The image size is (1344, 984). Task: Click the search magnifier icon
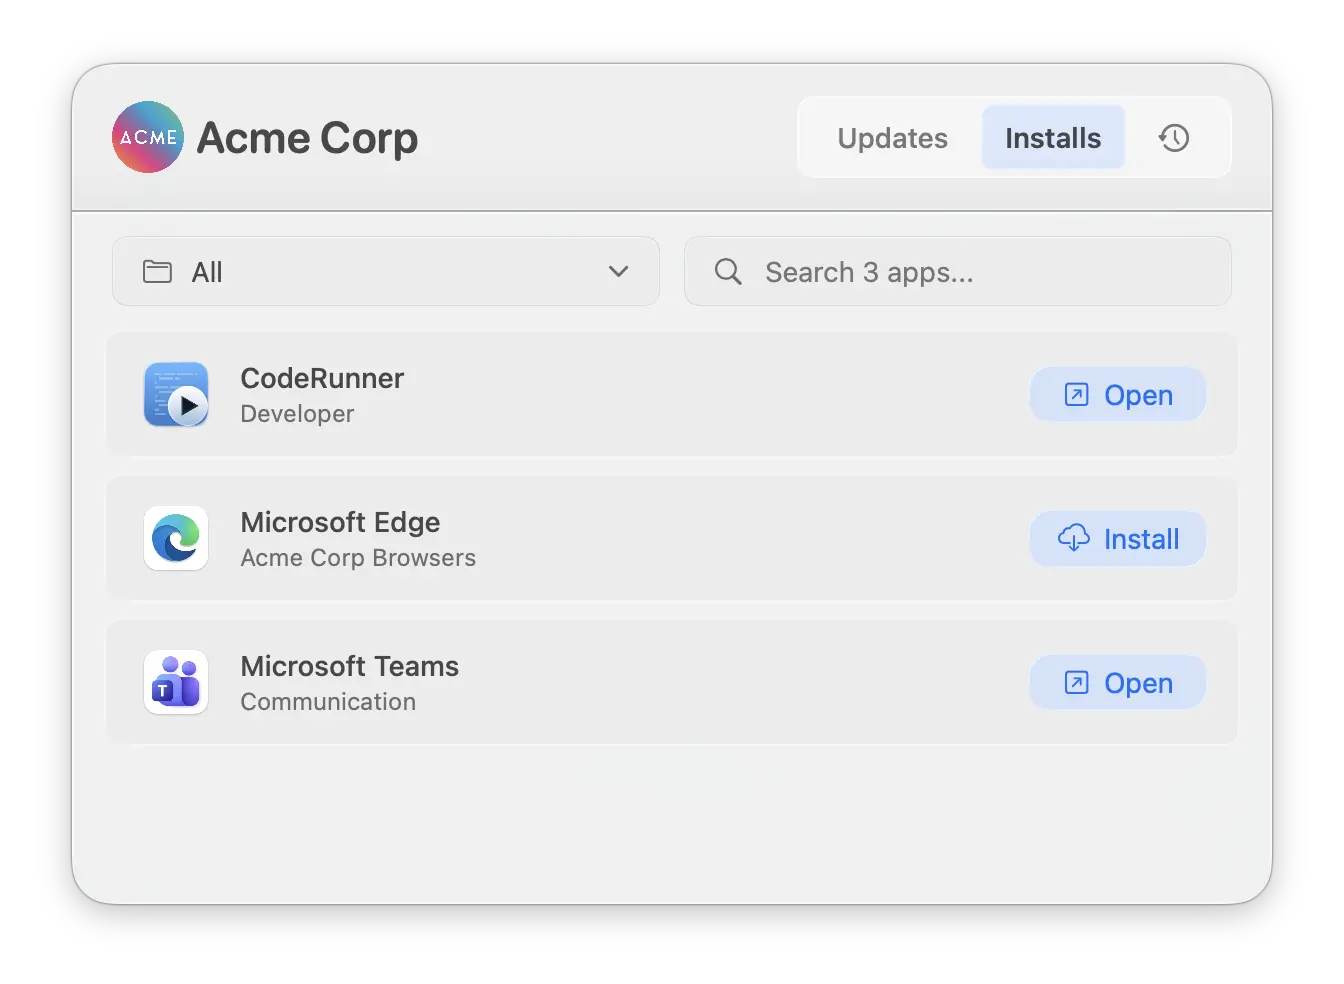coord(728,271)
